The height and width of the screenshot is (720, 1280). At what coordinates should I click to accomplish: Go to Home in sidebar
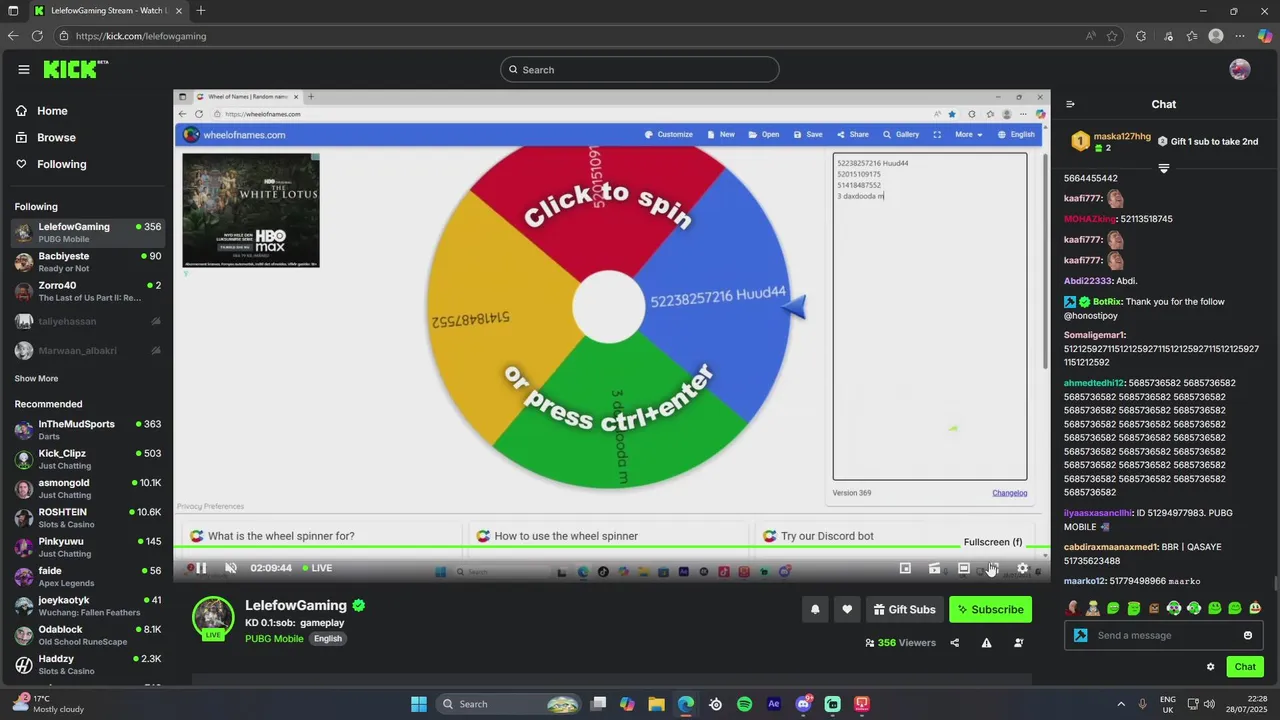[42, 111]
